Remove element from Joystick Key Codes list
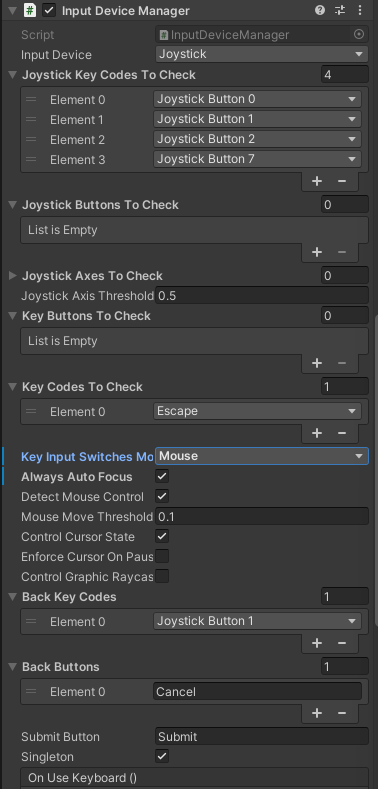Image resolution: width=378 pixels, height=789 pixels. [x=342, y=181]
